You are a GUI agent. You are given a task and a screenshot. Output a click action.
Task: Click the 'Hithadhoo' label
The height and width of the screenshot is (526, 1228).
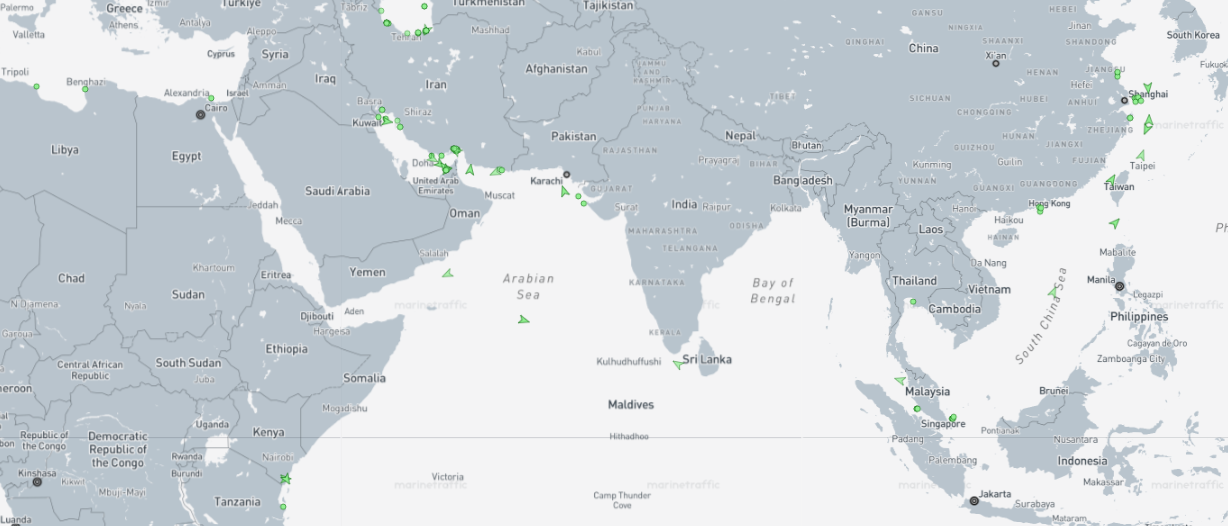pyautogui.click(x=630, y=436)
